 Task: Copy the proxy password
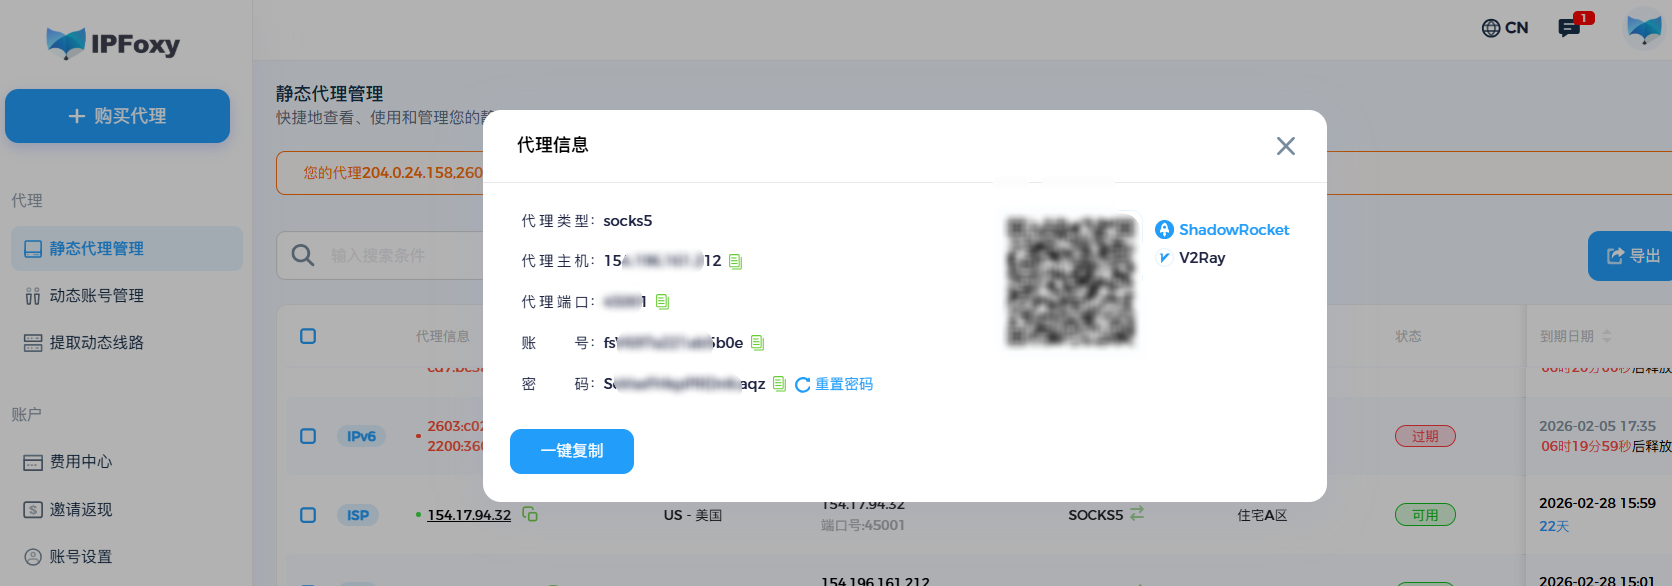pos(779,384)
